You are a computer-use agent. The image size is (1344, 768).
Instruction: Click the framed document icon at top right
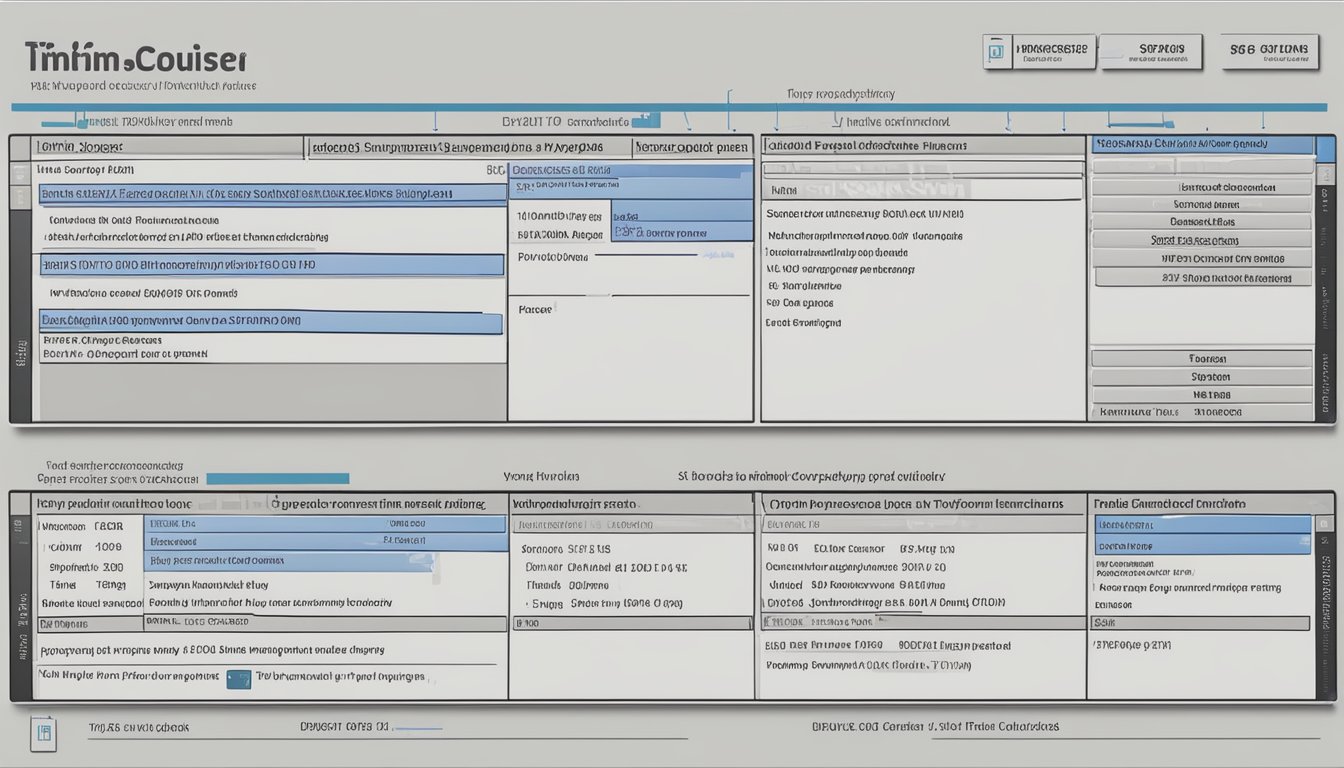(996, 48)
